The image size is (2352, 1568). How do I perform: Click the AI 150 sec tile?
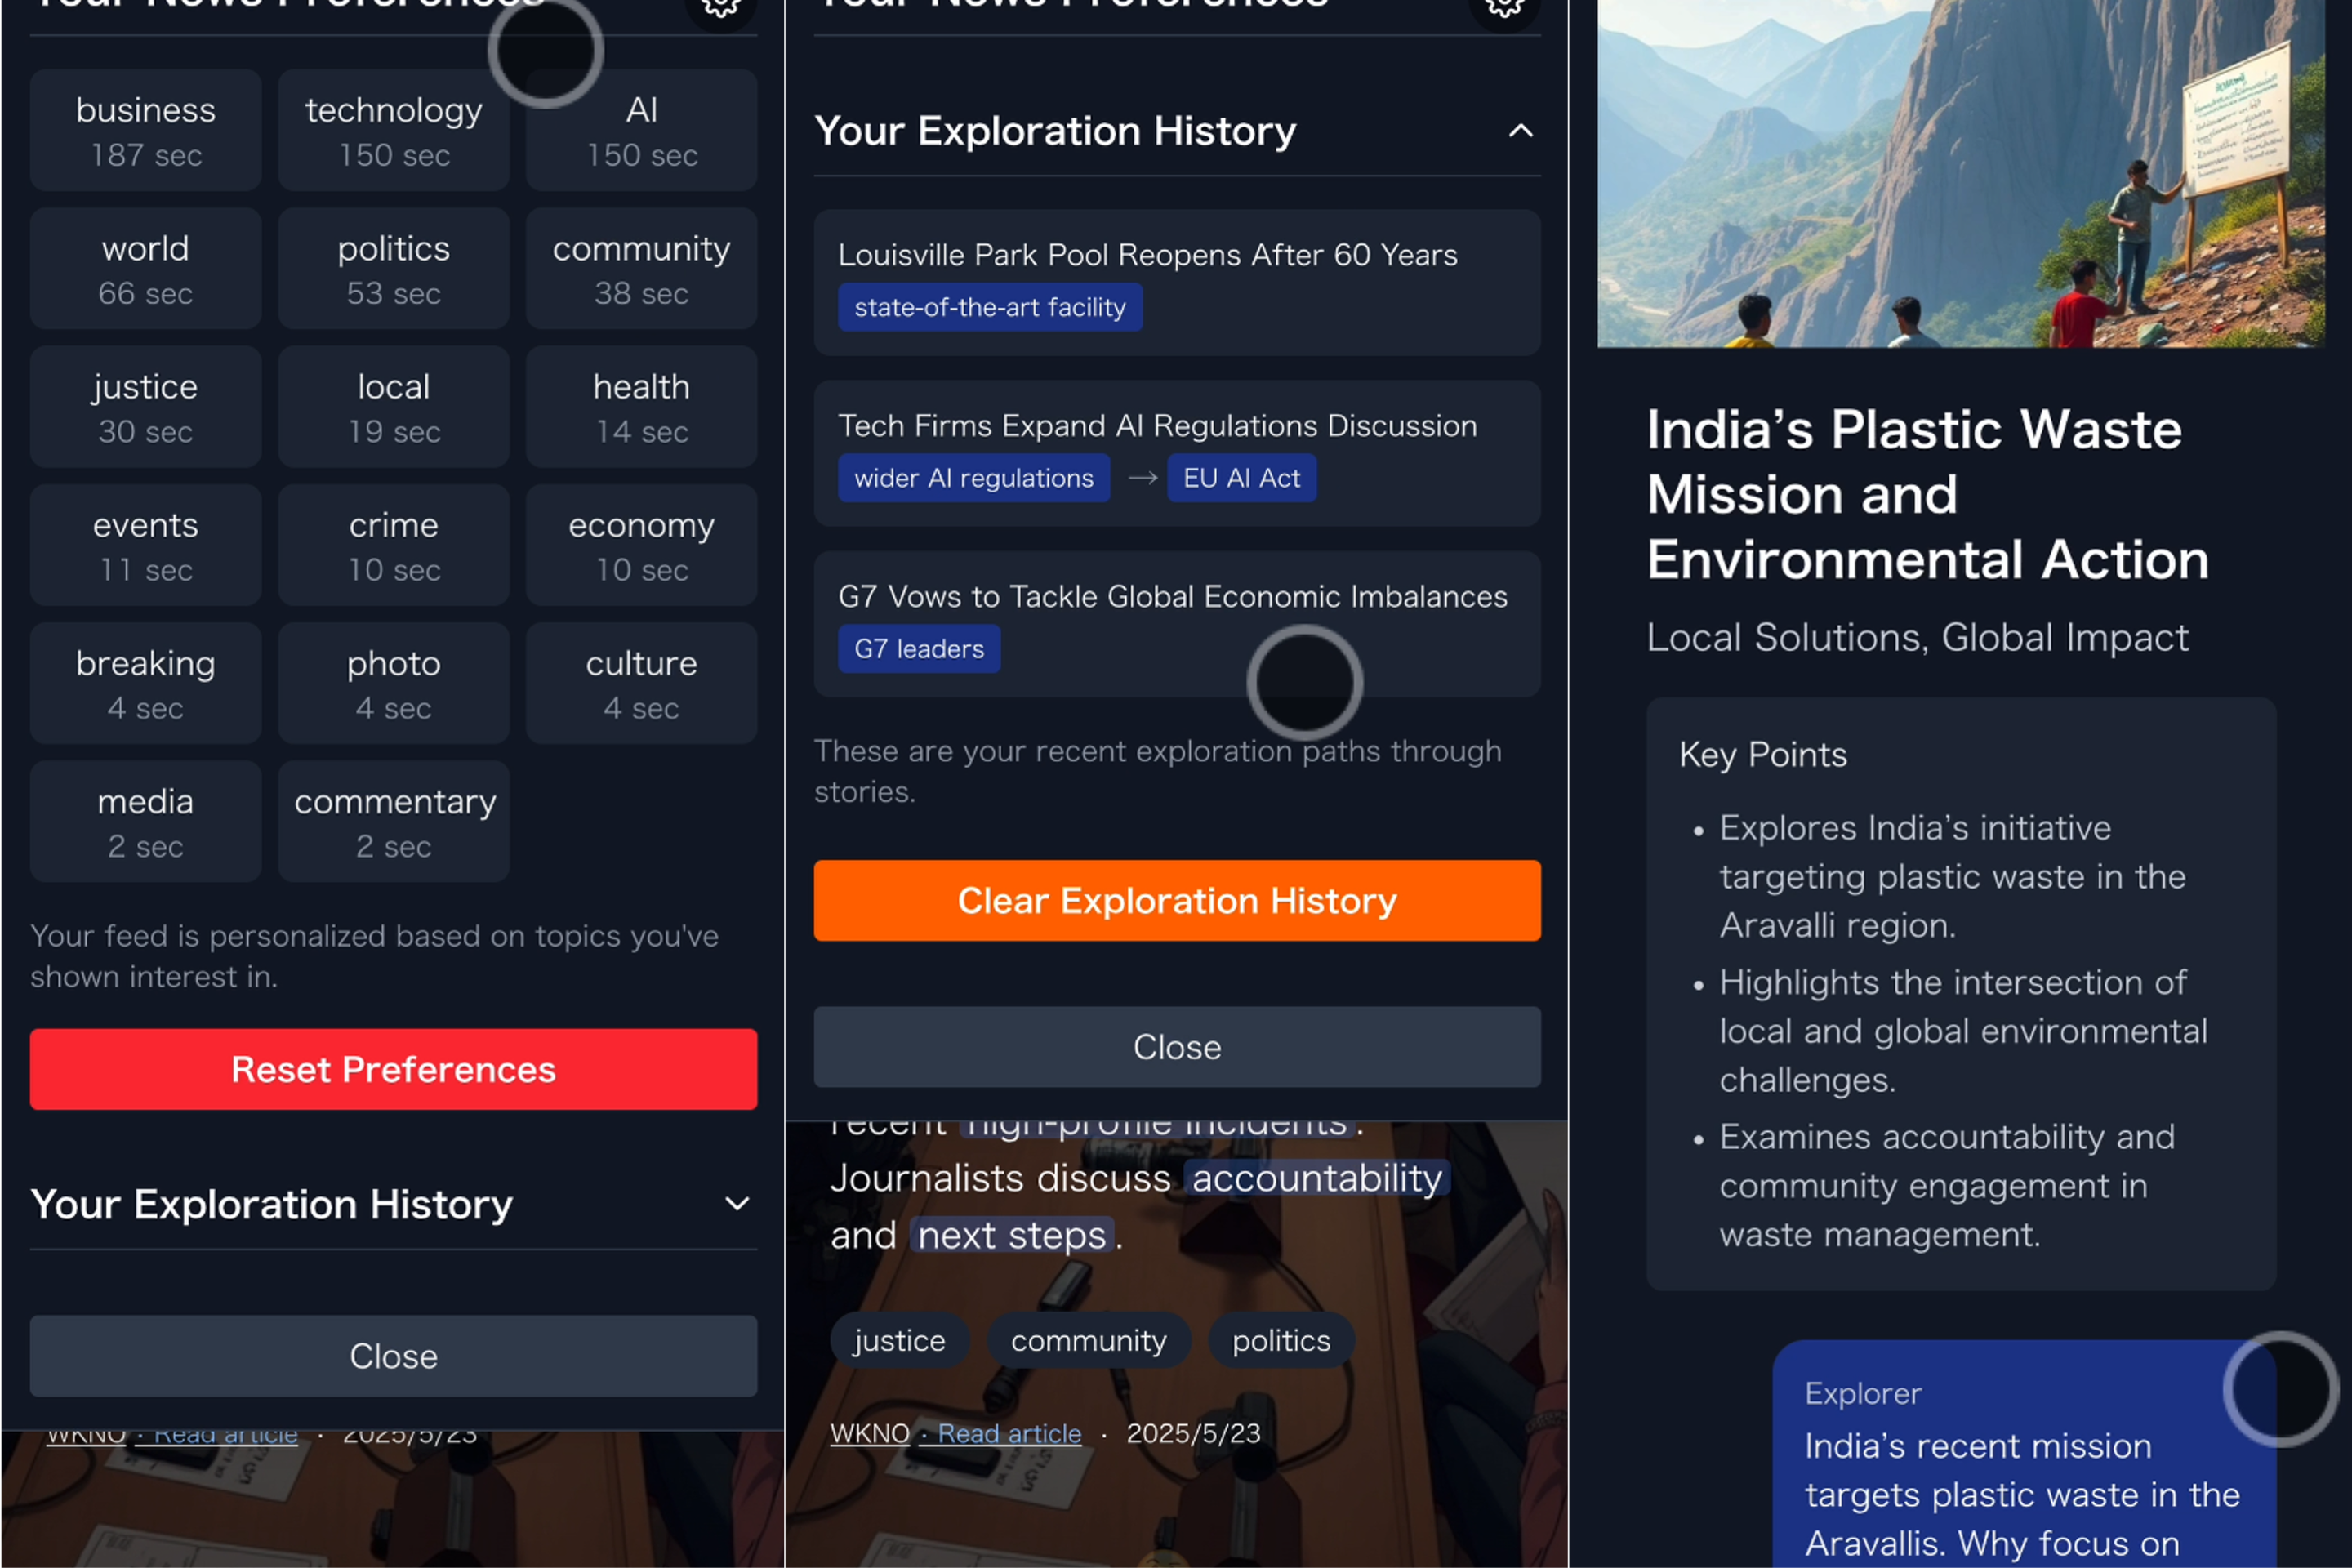[641, 131]
